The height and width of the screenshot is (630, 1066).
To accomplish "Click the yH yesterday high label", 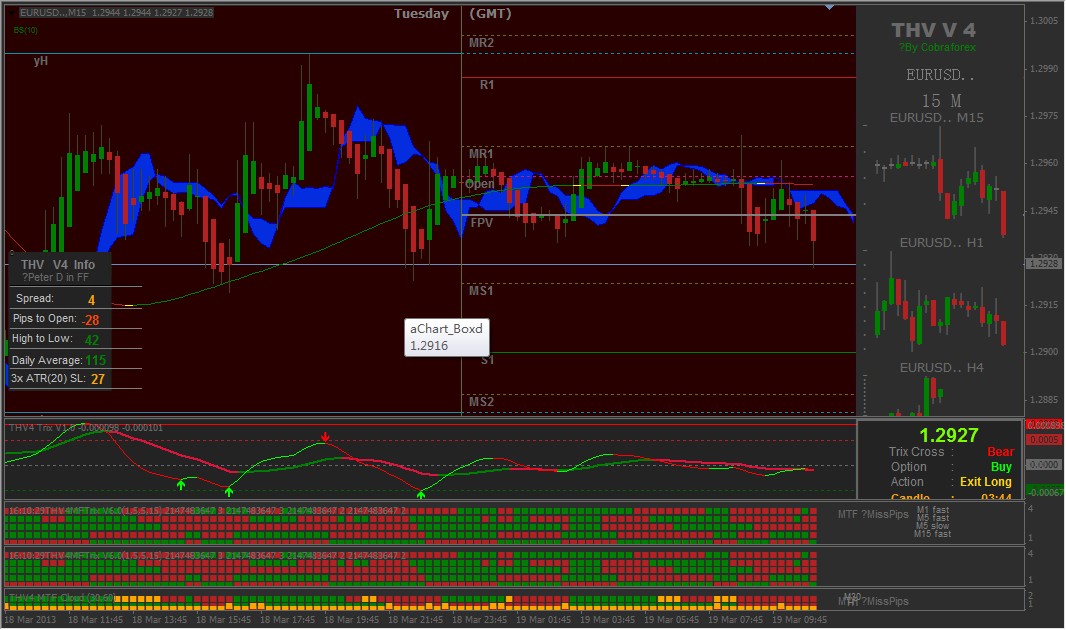I will 41,60.
